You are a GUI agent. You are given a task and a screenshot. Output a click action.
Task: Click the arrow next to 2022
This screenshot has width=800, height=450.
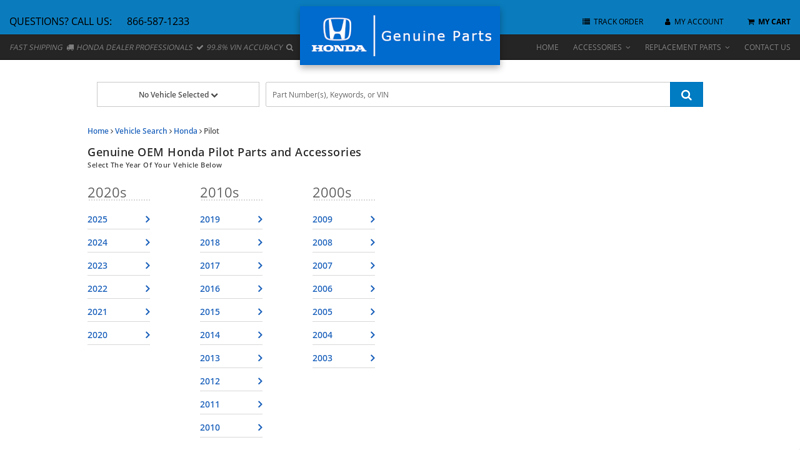point(147,289)
